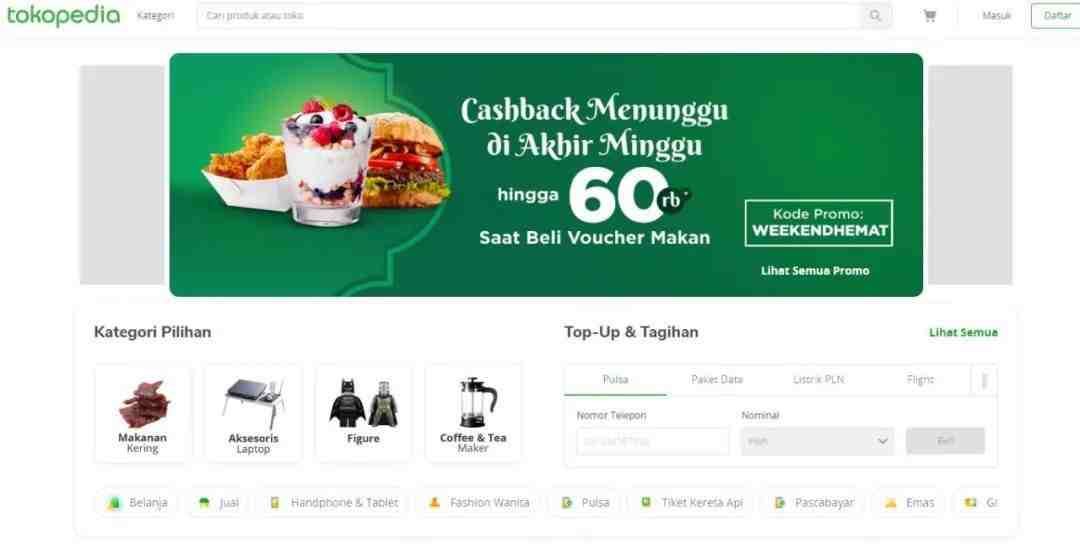Open Handphone & Tablet shortcut
The image size is (1080, 544).
[x=333, y=503]
